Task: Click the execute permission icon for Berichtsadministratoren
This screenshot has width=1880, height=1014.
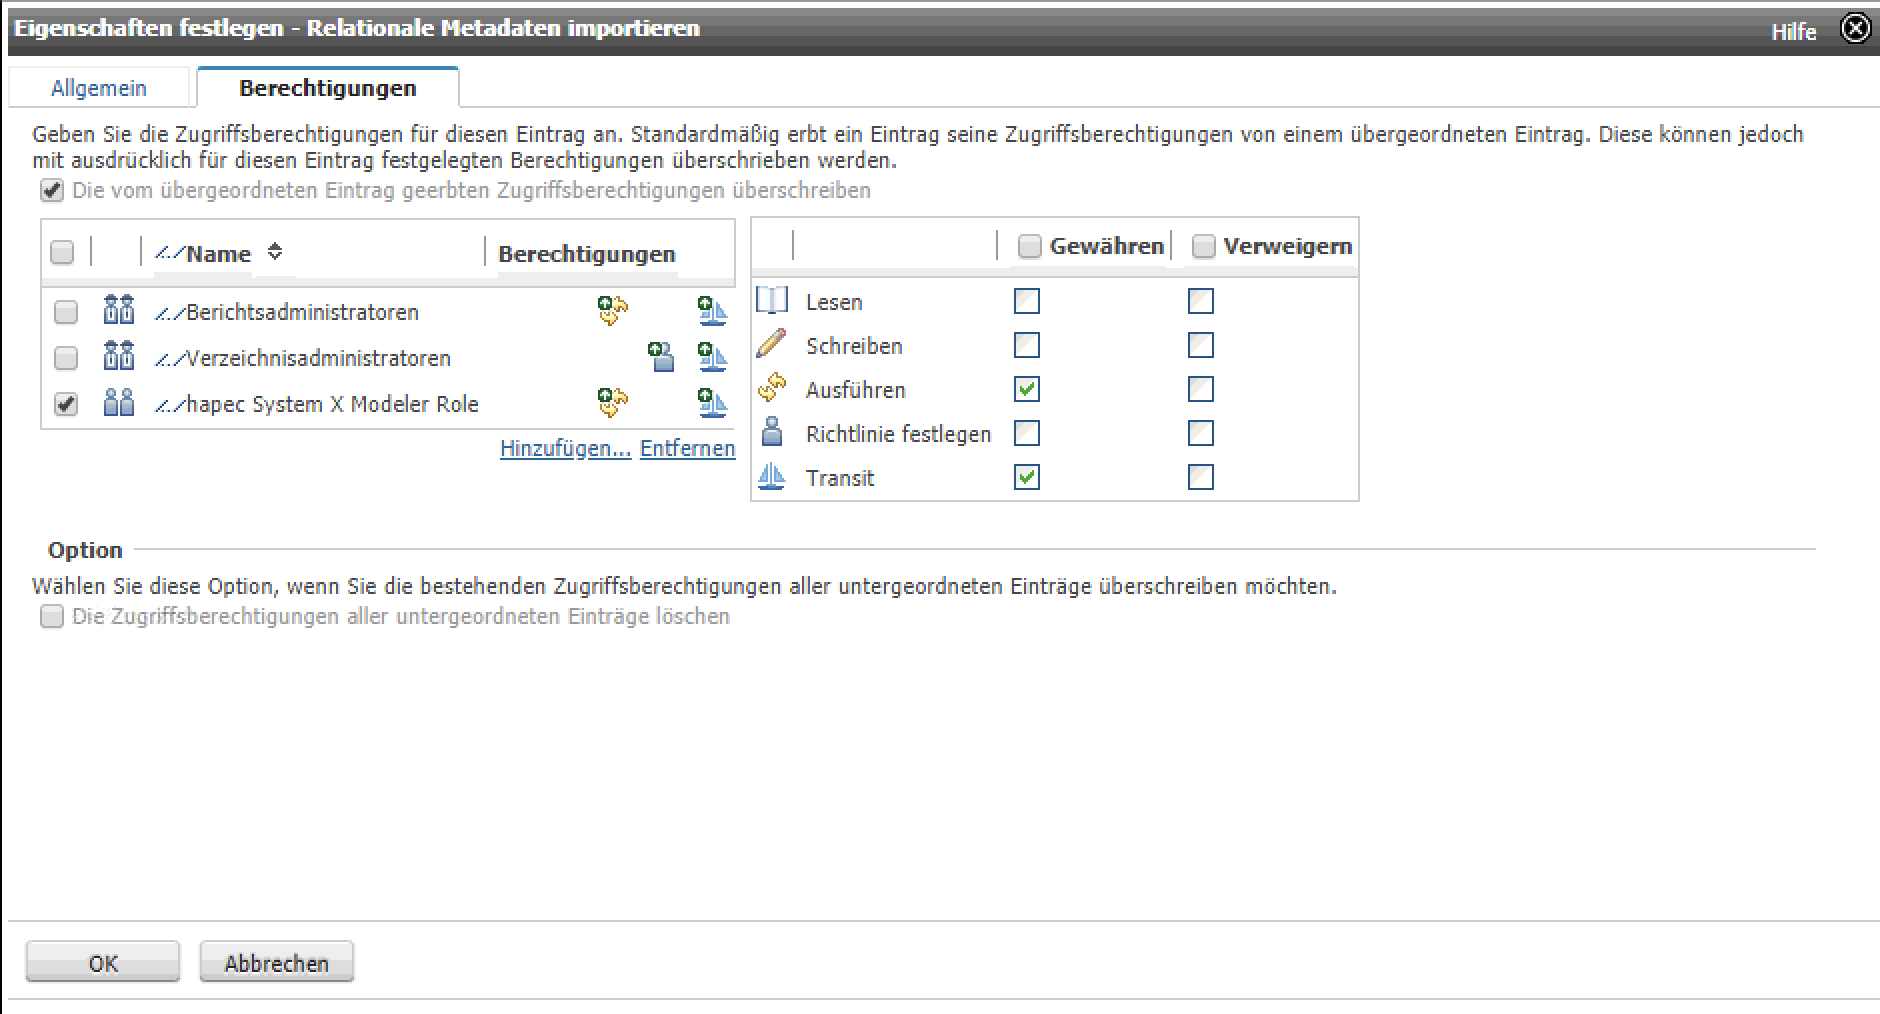Action: pos(612,311)
